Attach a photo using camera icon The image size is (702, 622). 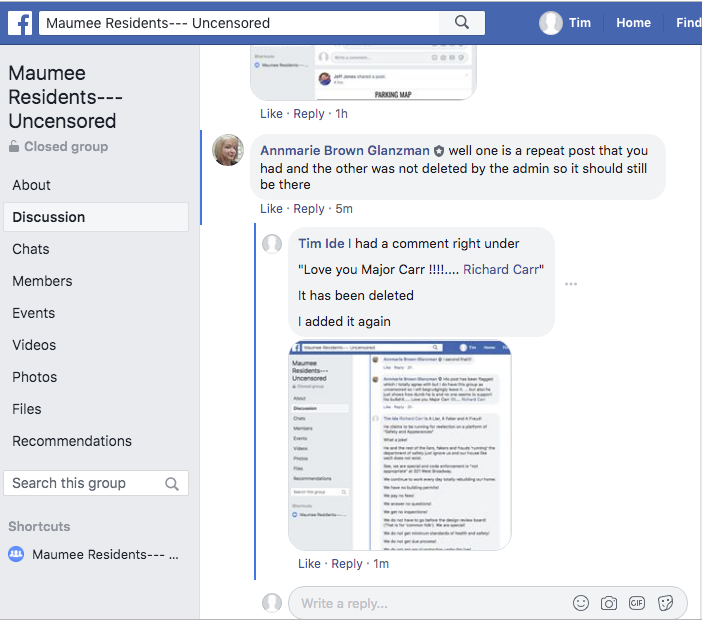coord(609,603)
